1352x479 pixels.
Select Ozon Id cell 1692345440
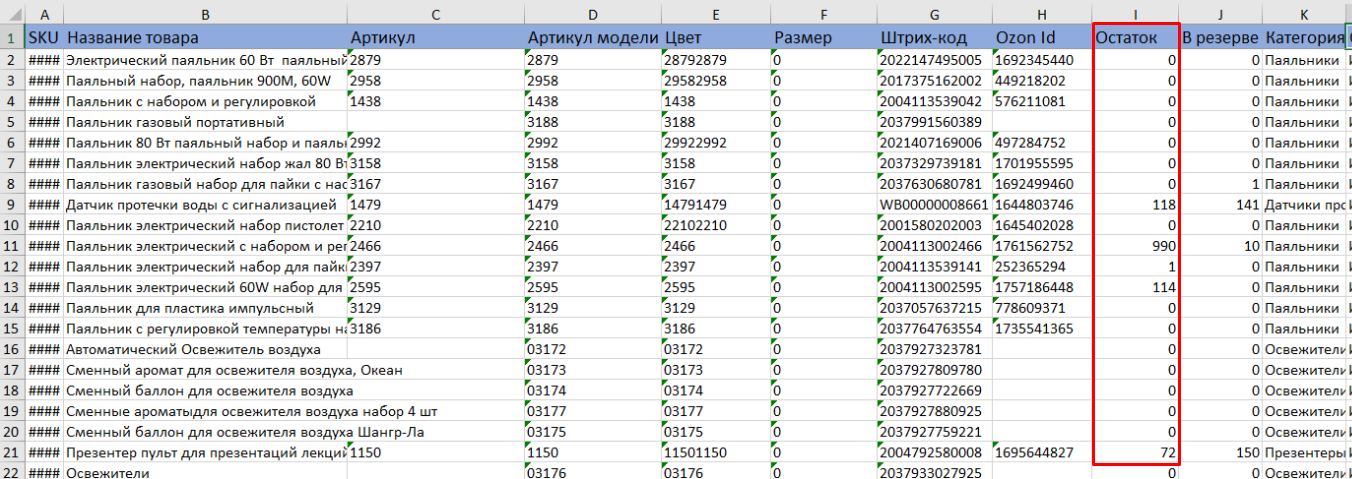coord(1040,60)
